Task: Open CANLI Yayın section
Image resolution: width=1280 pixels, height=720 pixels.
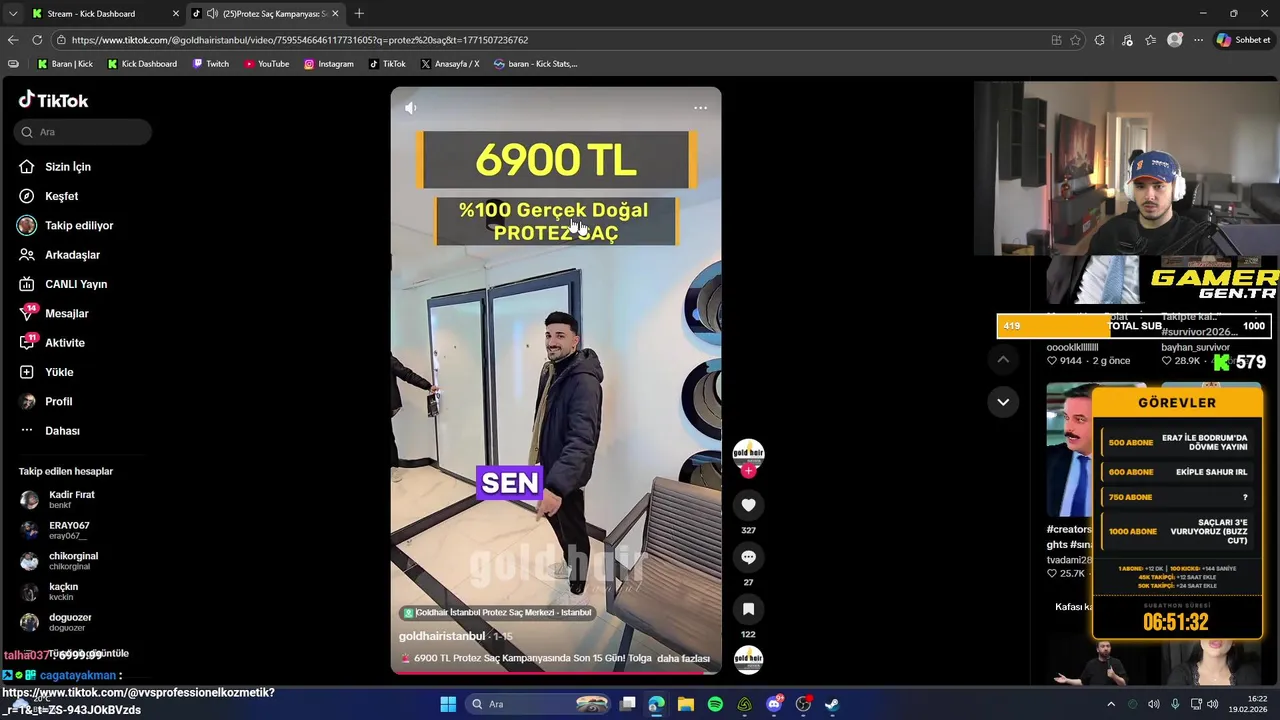Action: click(75, 284)
